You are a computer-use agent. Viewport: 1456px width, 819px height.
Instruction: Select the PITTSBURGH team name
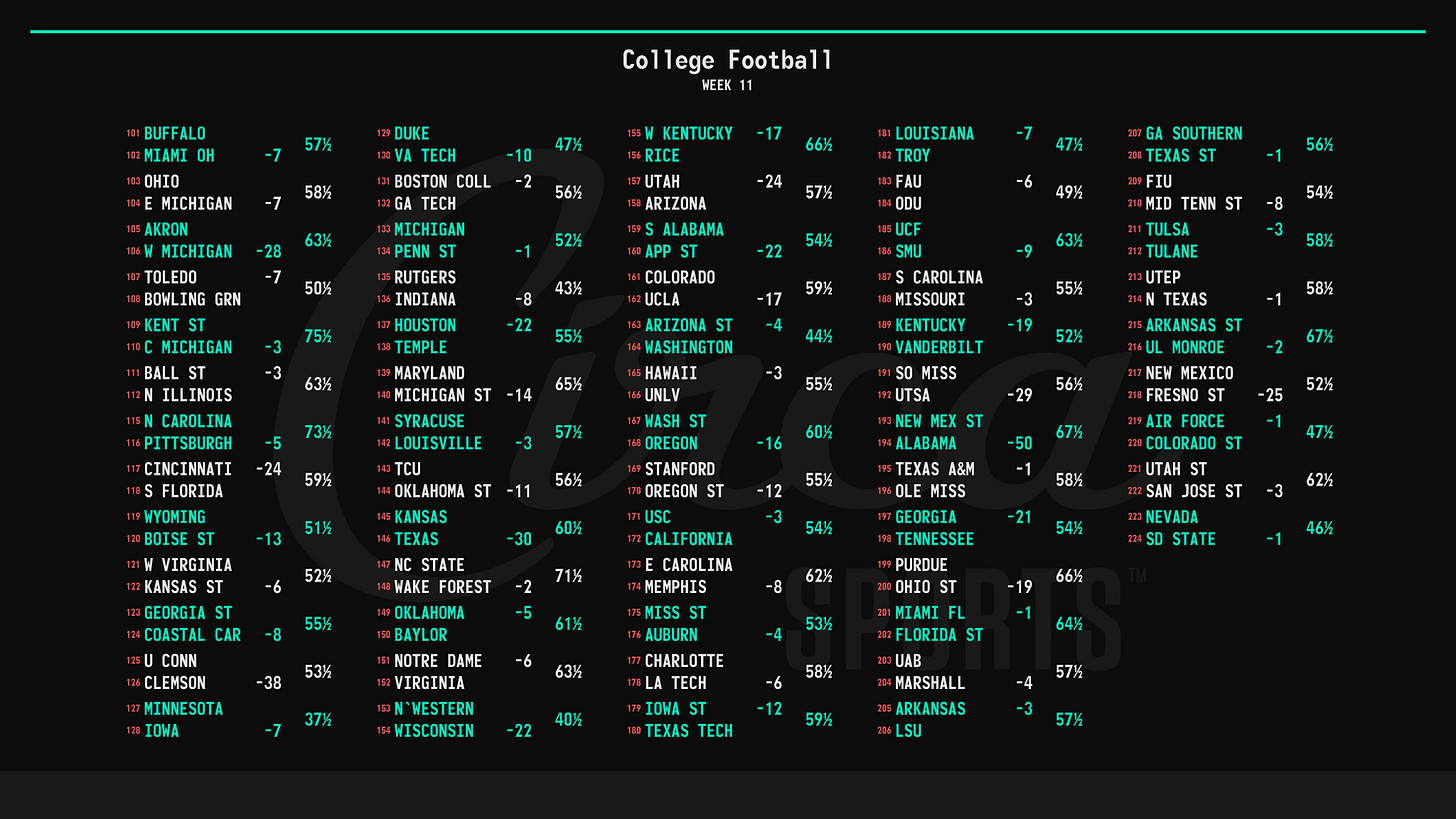click(x=188, y=443)
